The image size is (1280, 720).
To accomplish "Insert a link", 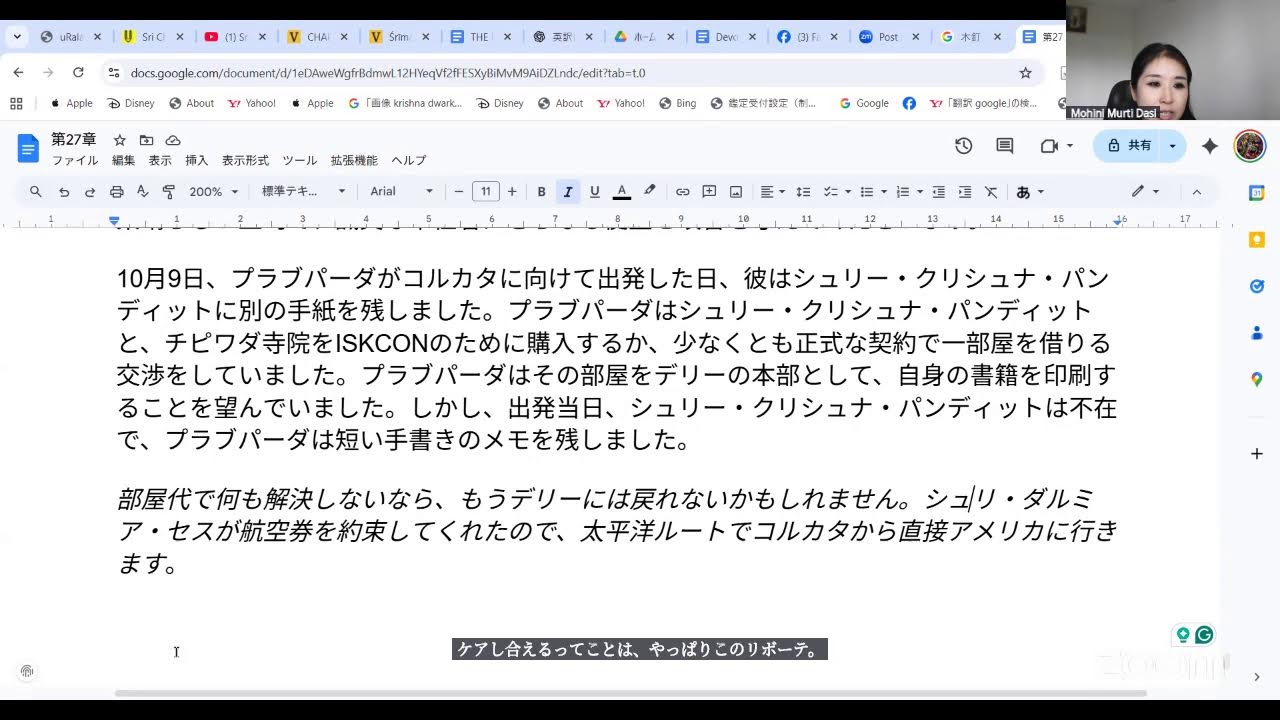I will pyautogui.click(x=682, y=192).
